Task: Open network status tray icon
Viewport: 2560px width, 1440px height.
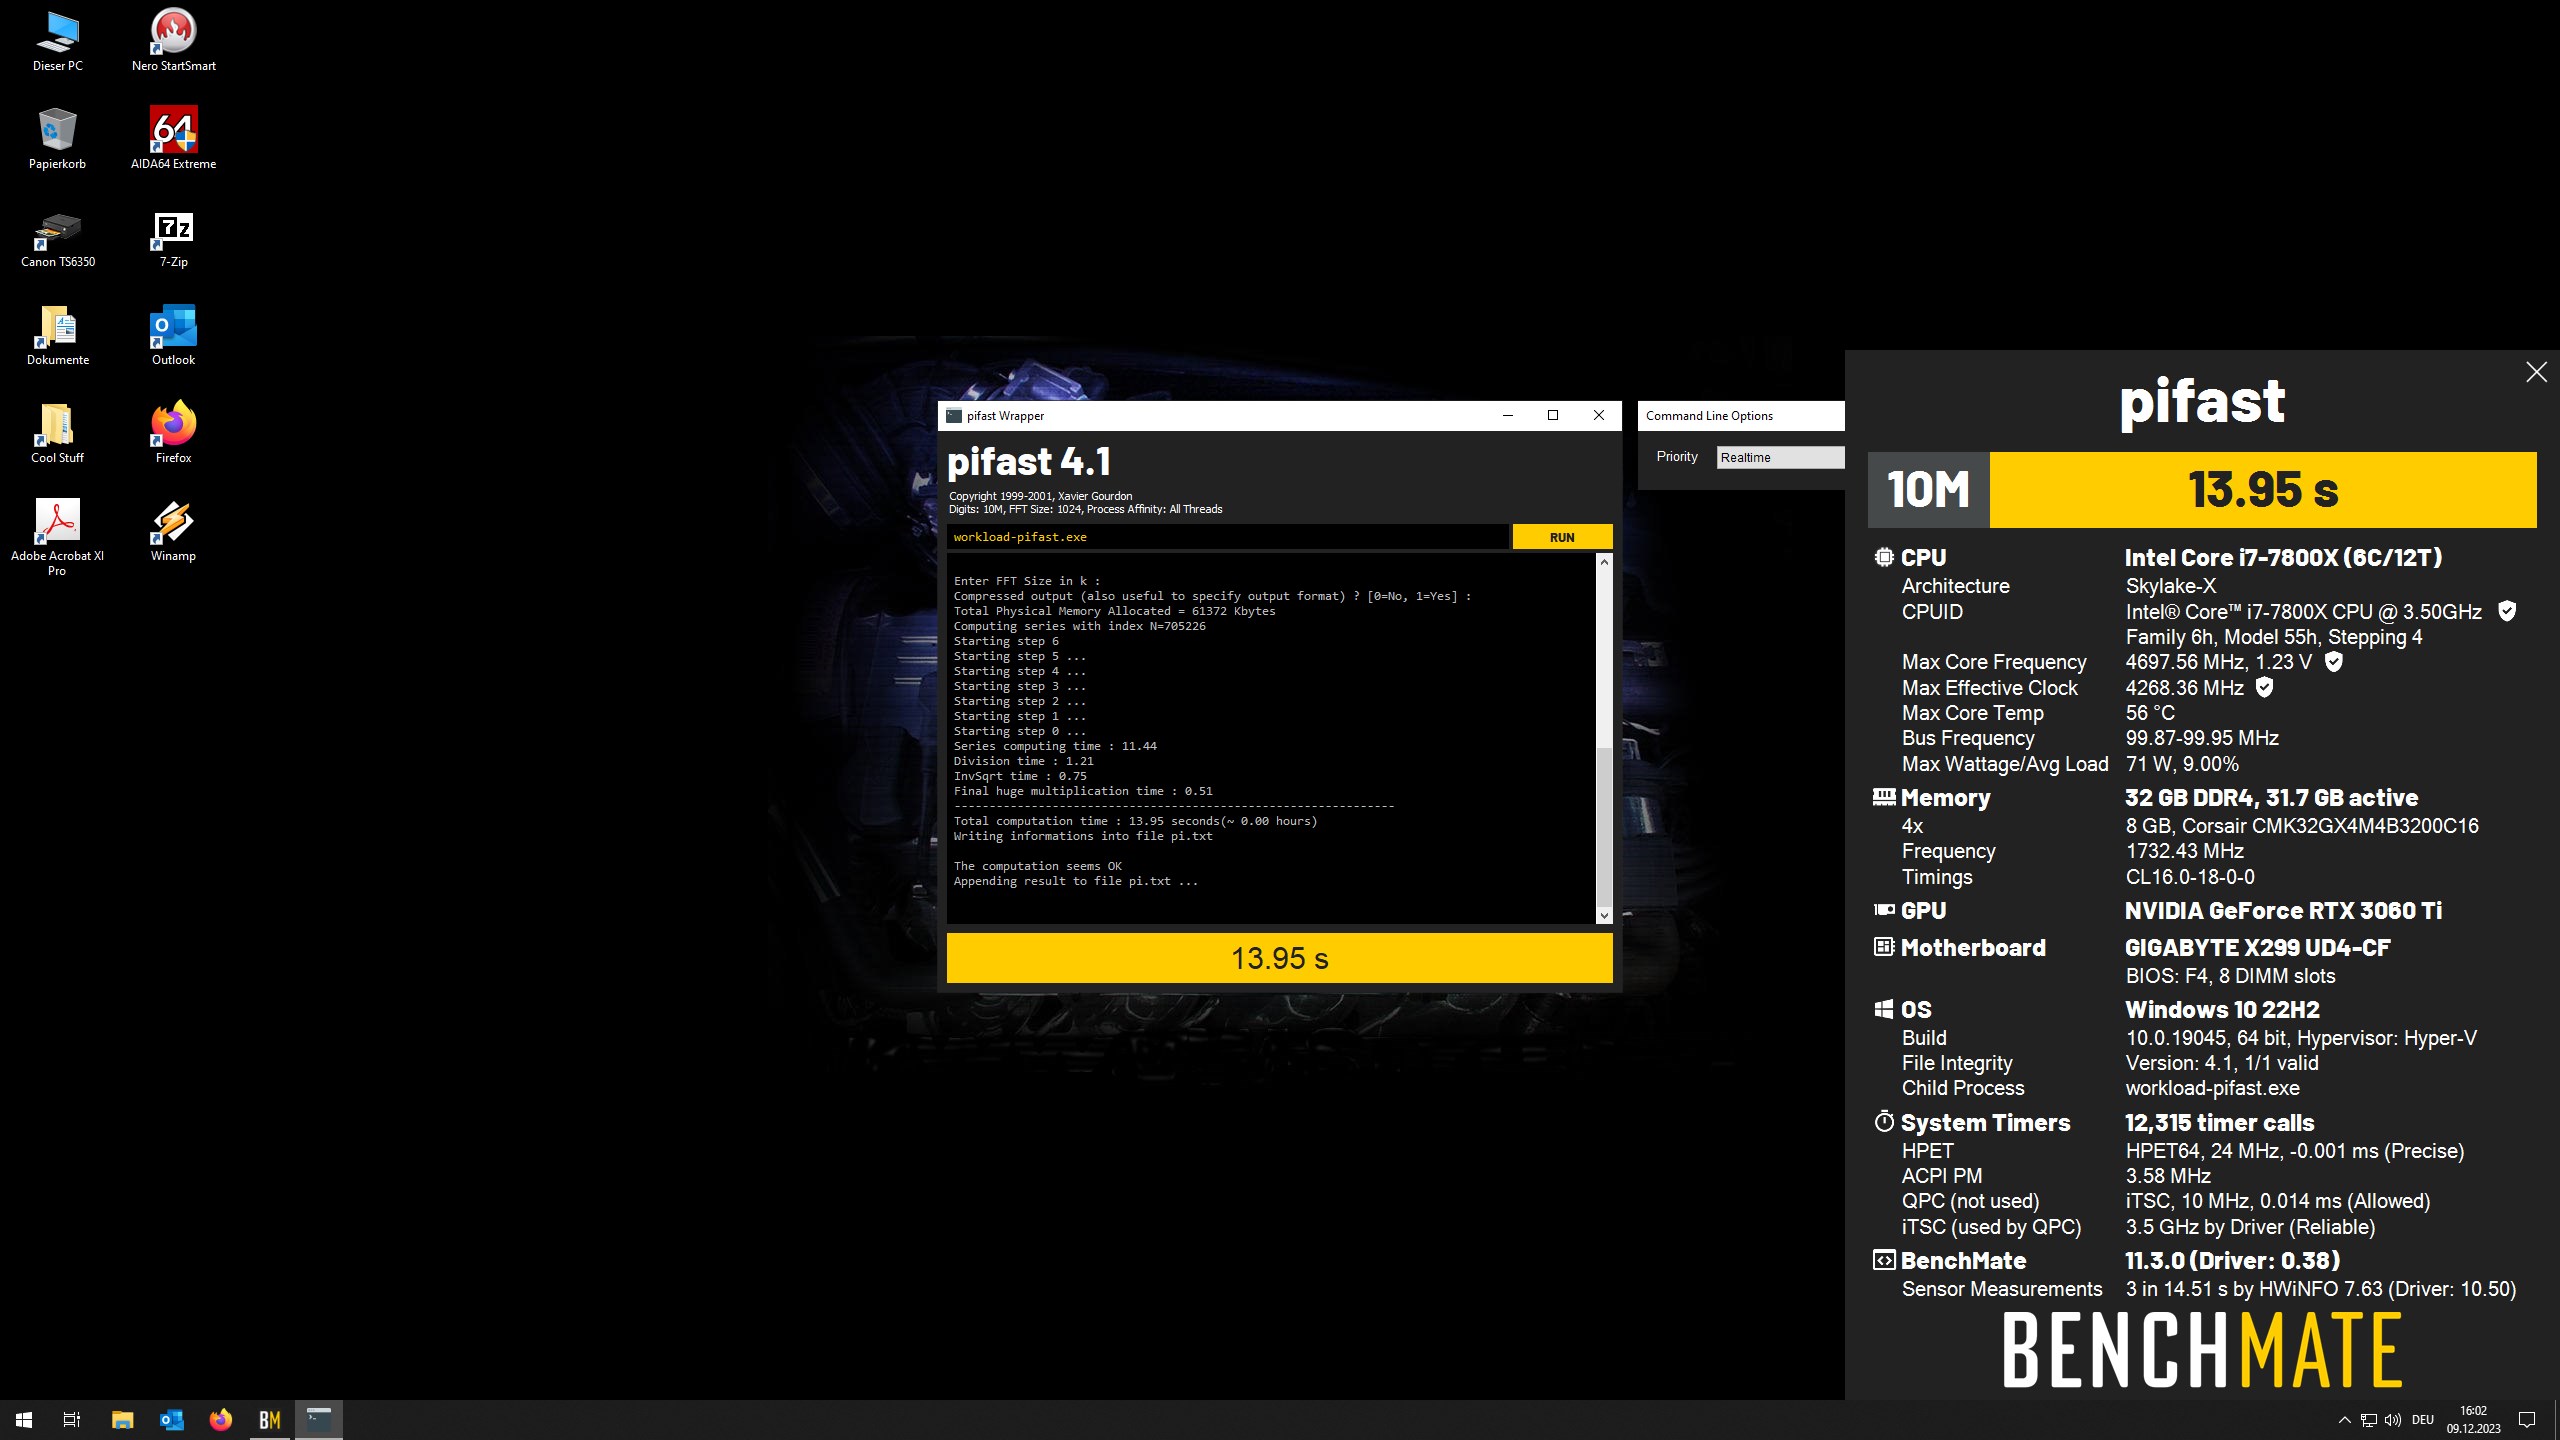Action: coord(2368,1419)
